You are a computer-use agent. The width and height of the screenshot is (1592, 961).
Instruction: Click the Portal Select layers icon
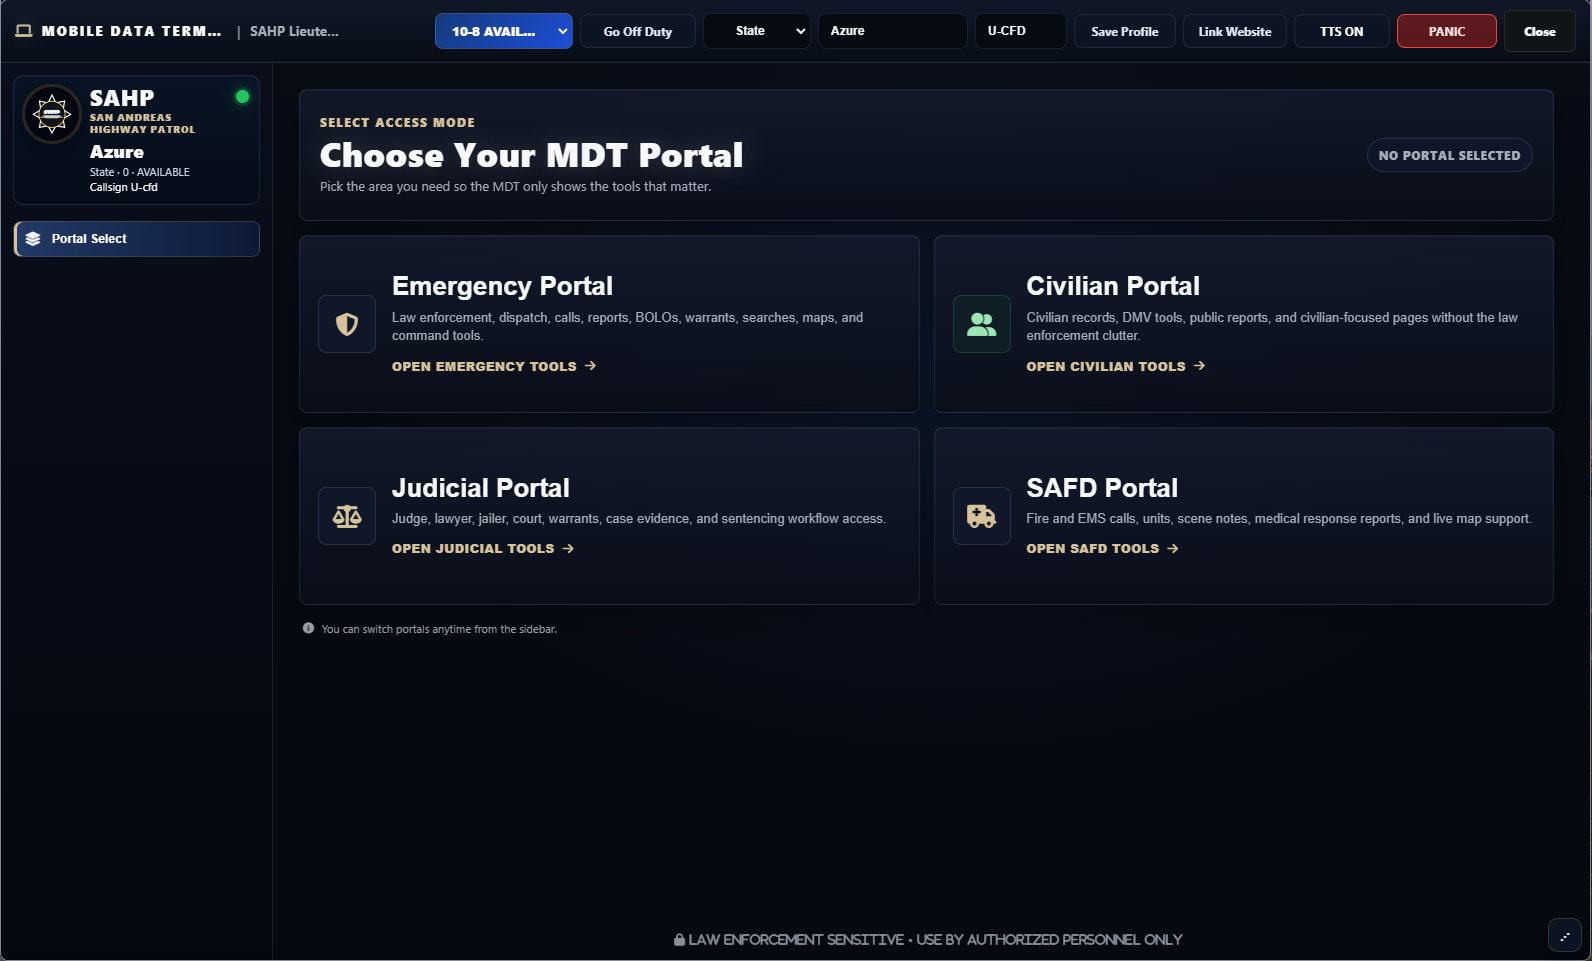pyautogui.click(x=33, y=239)
